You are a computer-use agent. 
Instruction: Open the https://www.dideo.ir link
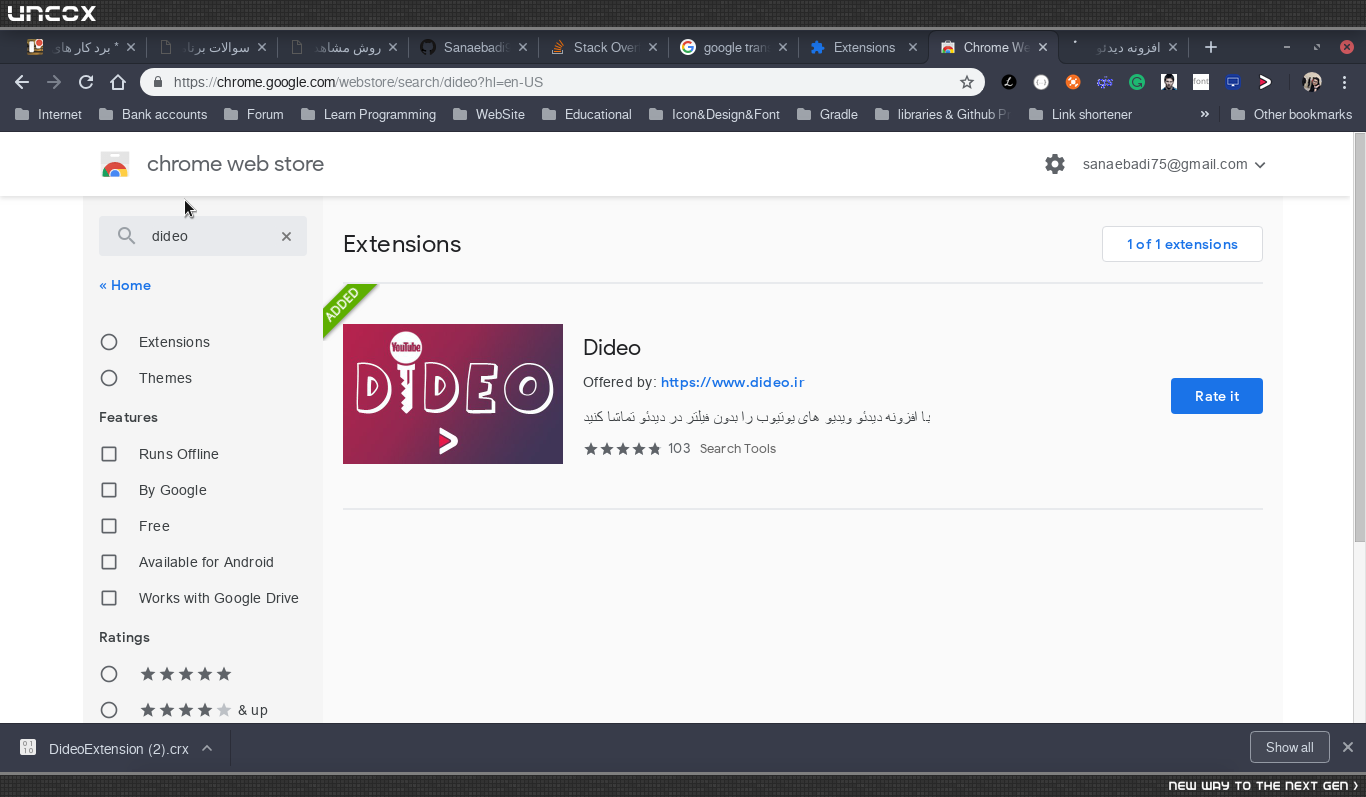point(733,382)
